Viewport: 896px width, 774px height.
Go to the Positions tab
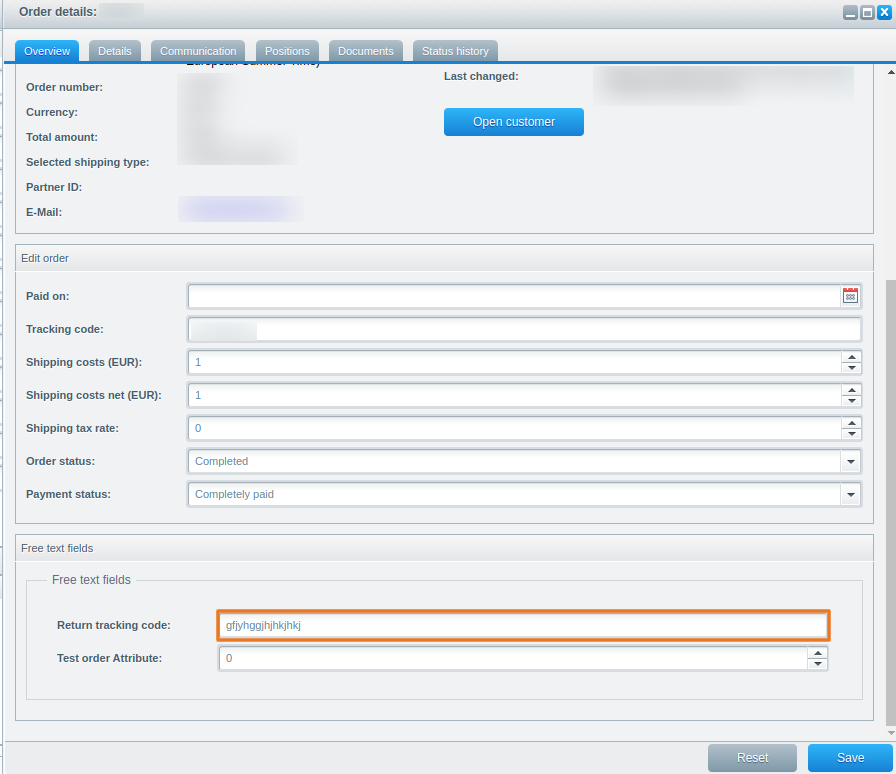287,51
